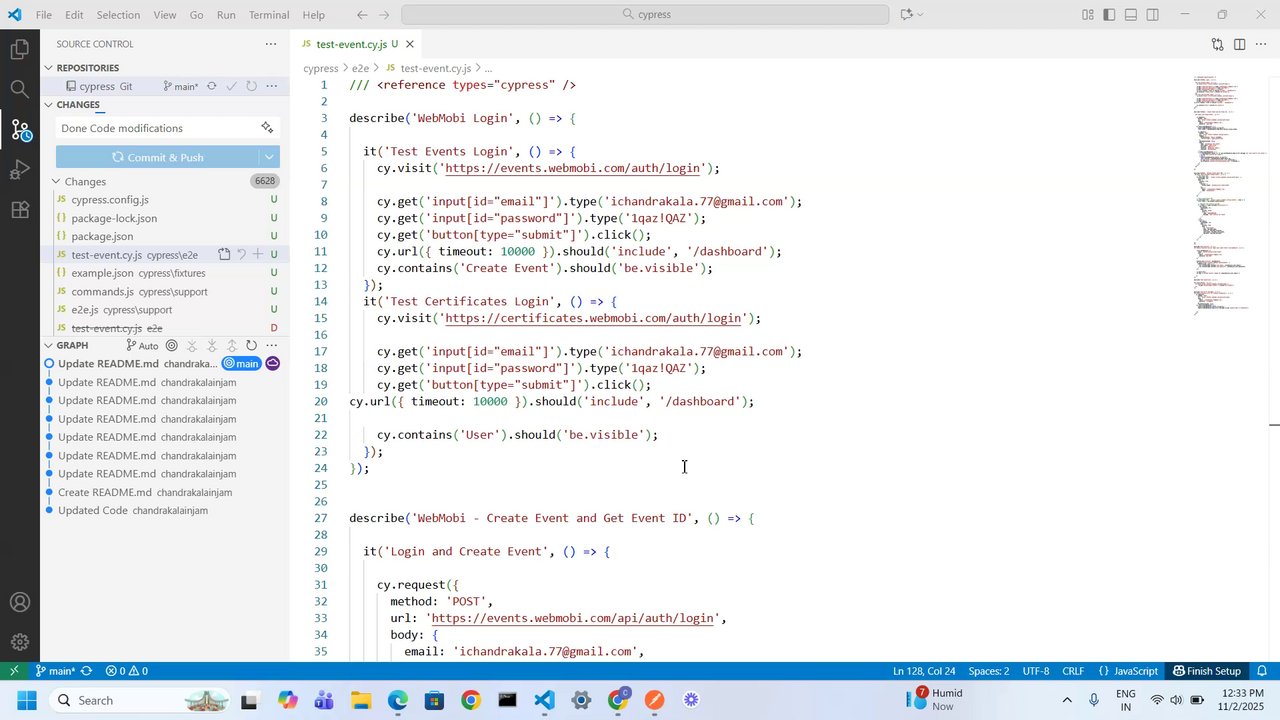The width and height of the screenshot is (1280, 720).
Task: Generate commit message with sparkle icon
Action: coord(267,128)
